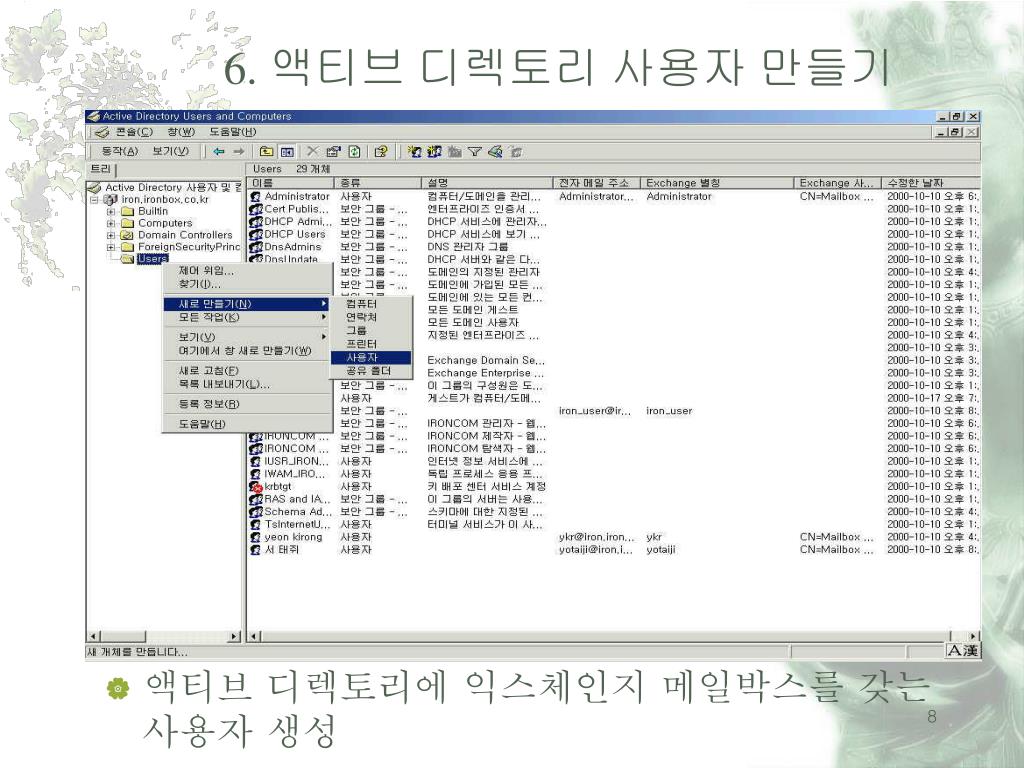Open the 도움말(H) menu bar item

click(232, 132)
